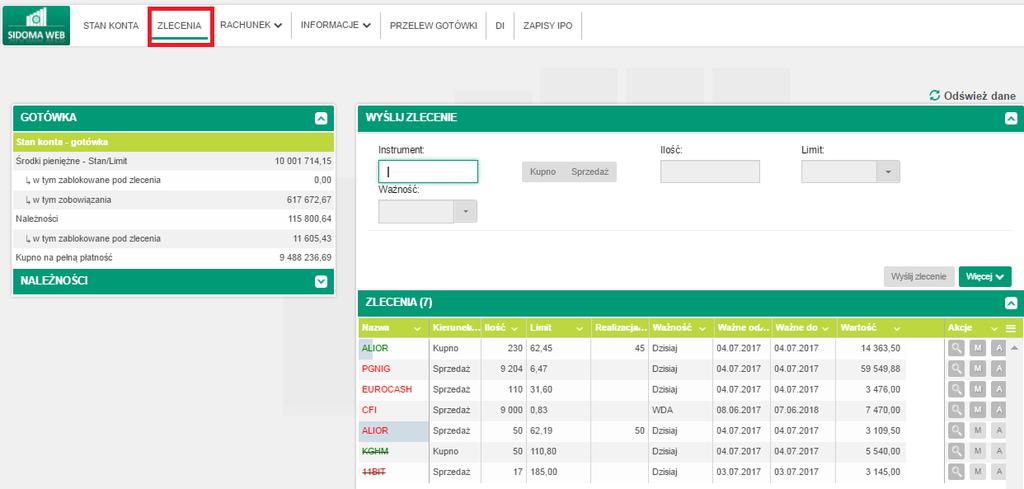
Task: Select Sprzedaż order direction
Action: coord(590,172)
